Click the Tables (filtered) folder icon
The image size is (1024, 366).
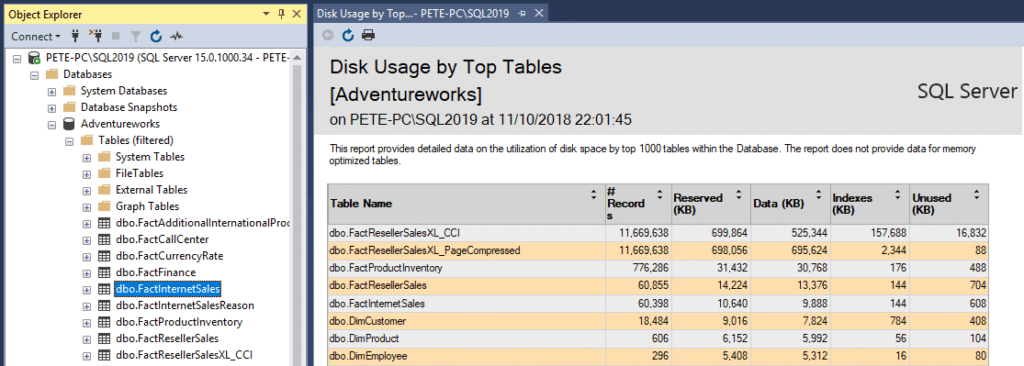(86, 140)
